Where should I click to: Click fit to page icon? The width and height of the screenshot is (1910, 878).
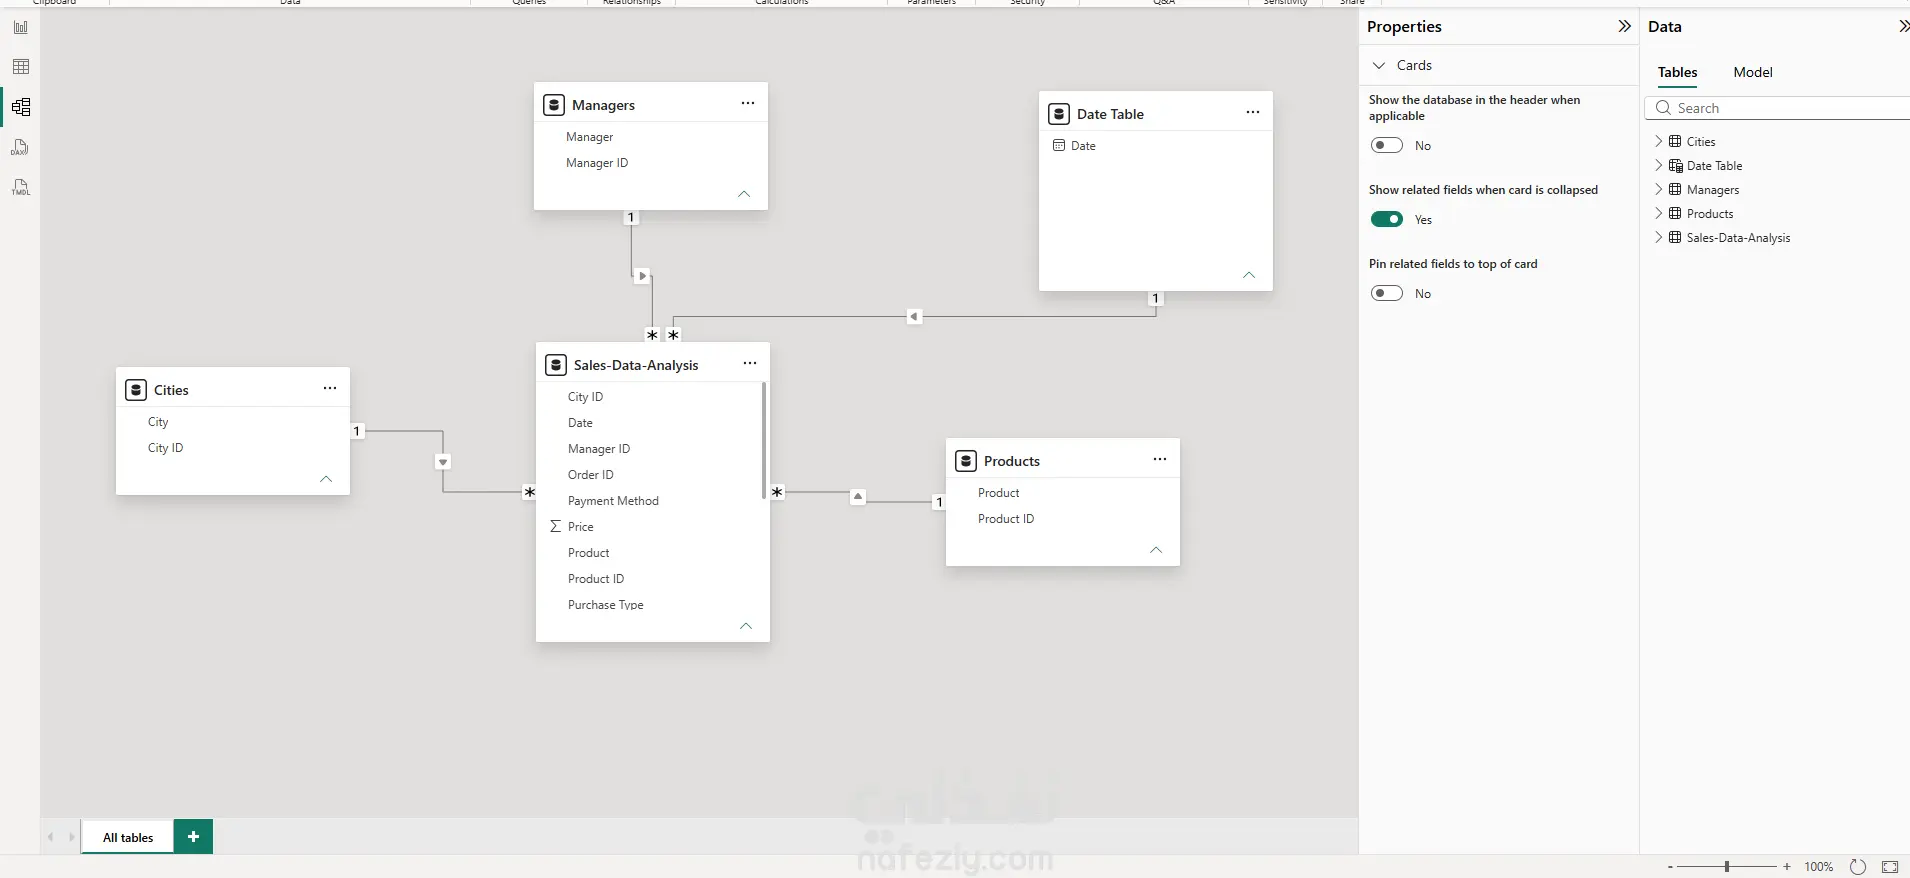tap(1890, 867)
